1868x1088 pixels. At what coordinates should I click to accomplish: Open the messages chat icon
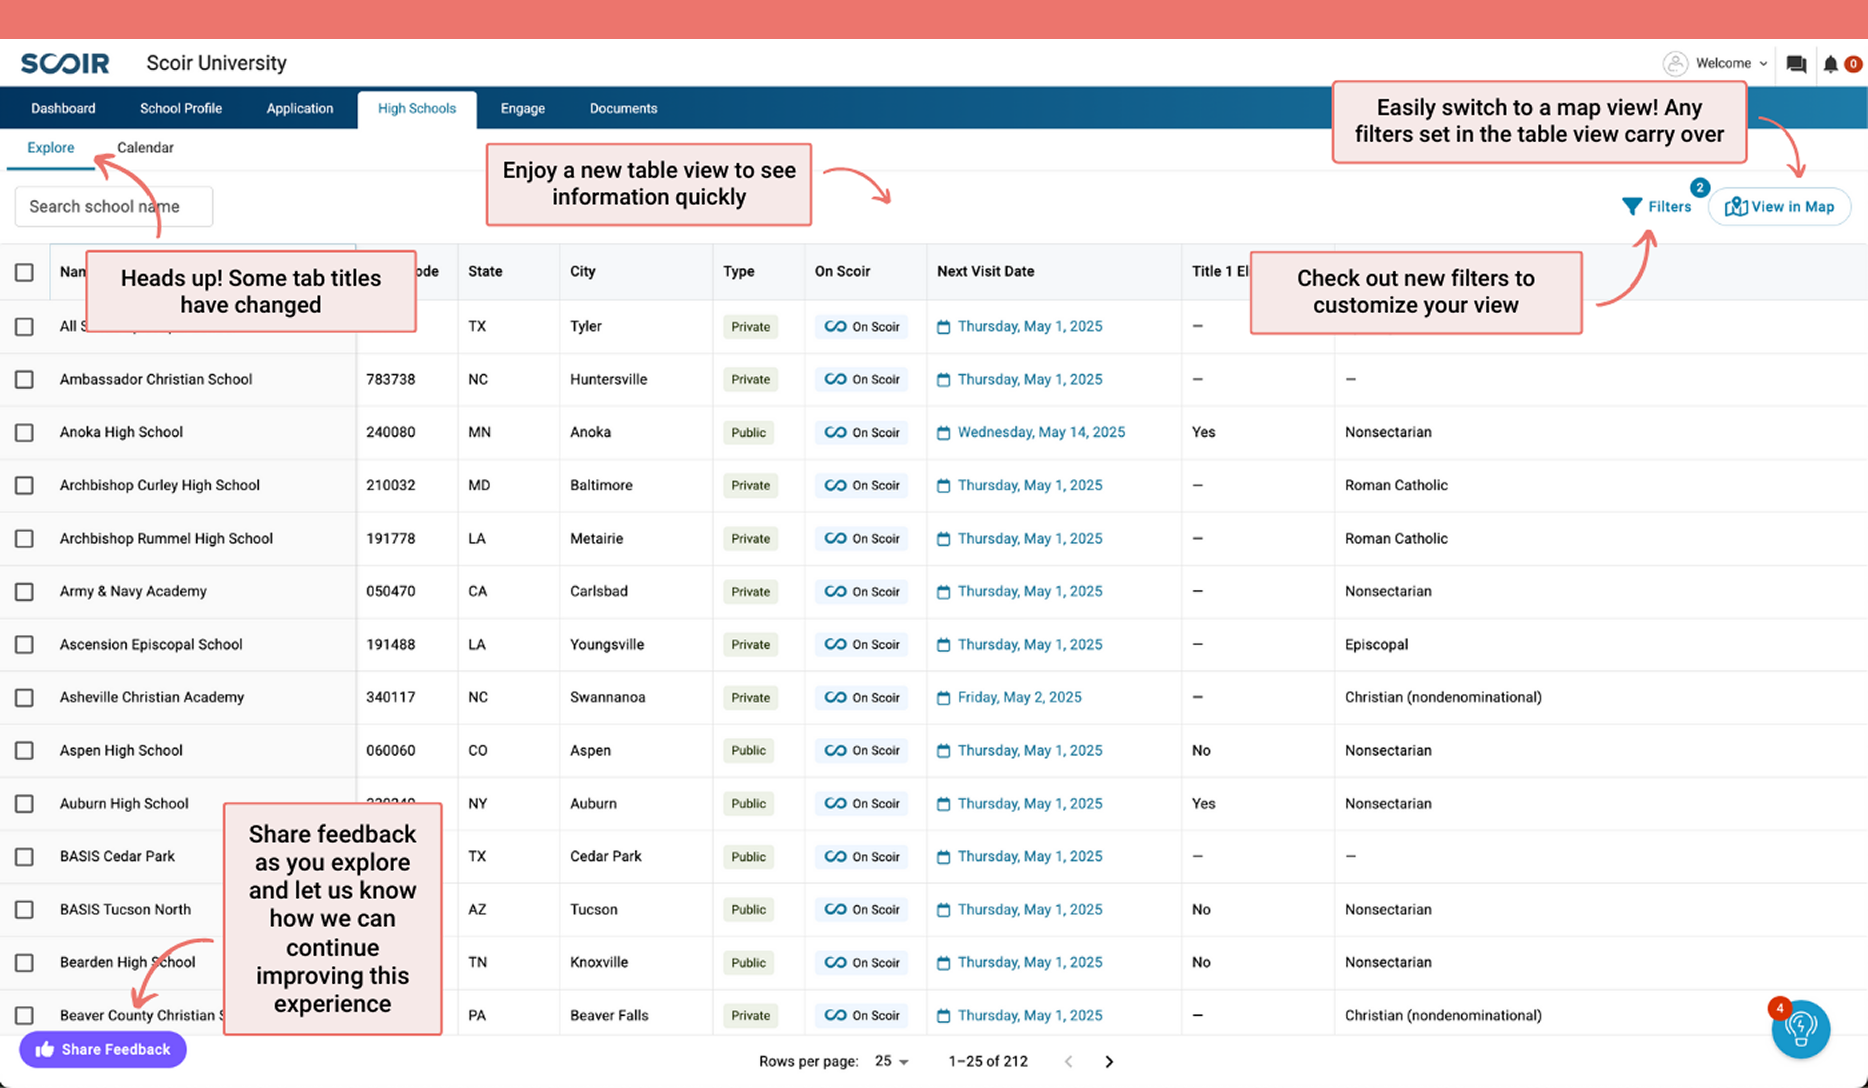1796,64
